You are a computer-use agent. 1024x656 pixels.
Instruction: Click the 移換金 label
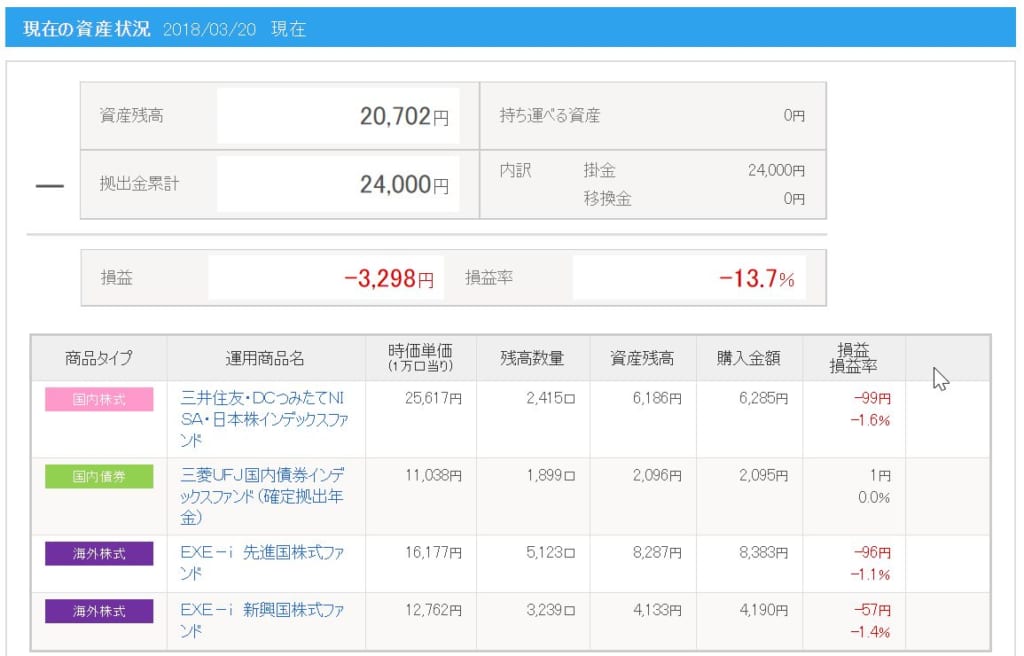click(607, 199)
